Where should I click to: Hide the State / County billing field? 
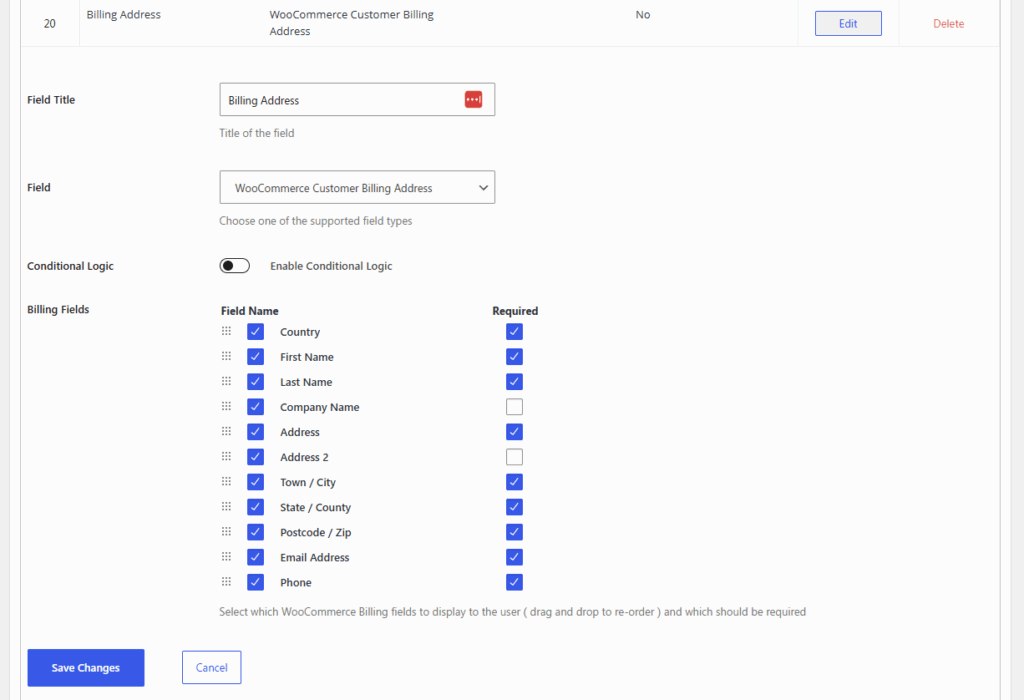pos(255,507)
